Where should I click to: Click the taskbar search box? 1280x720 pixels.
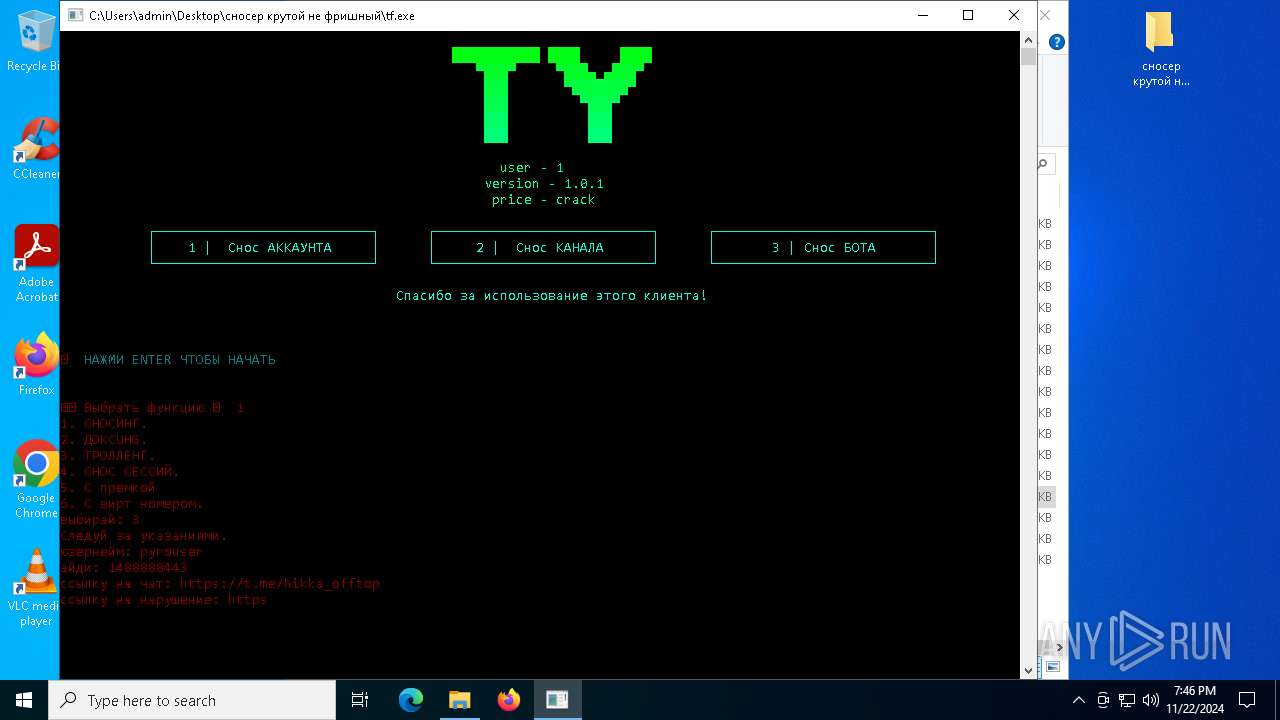point(192,700)
